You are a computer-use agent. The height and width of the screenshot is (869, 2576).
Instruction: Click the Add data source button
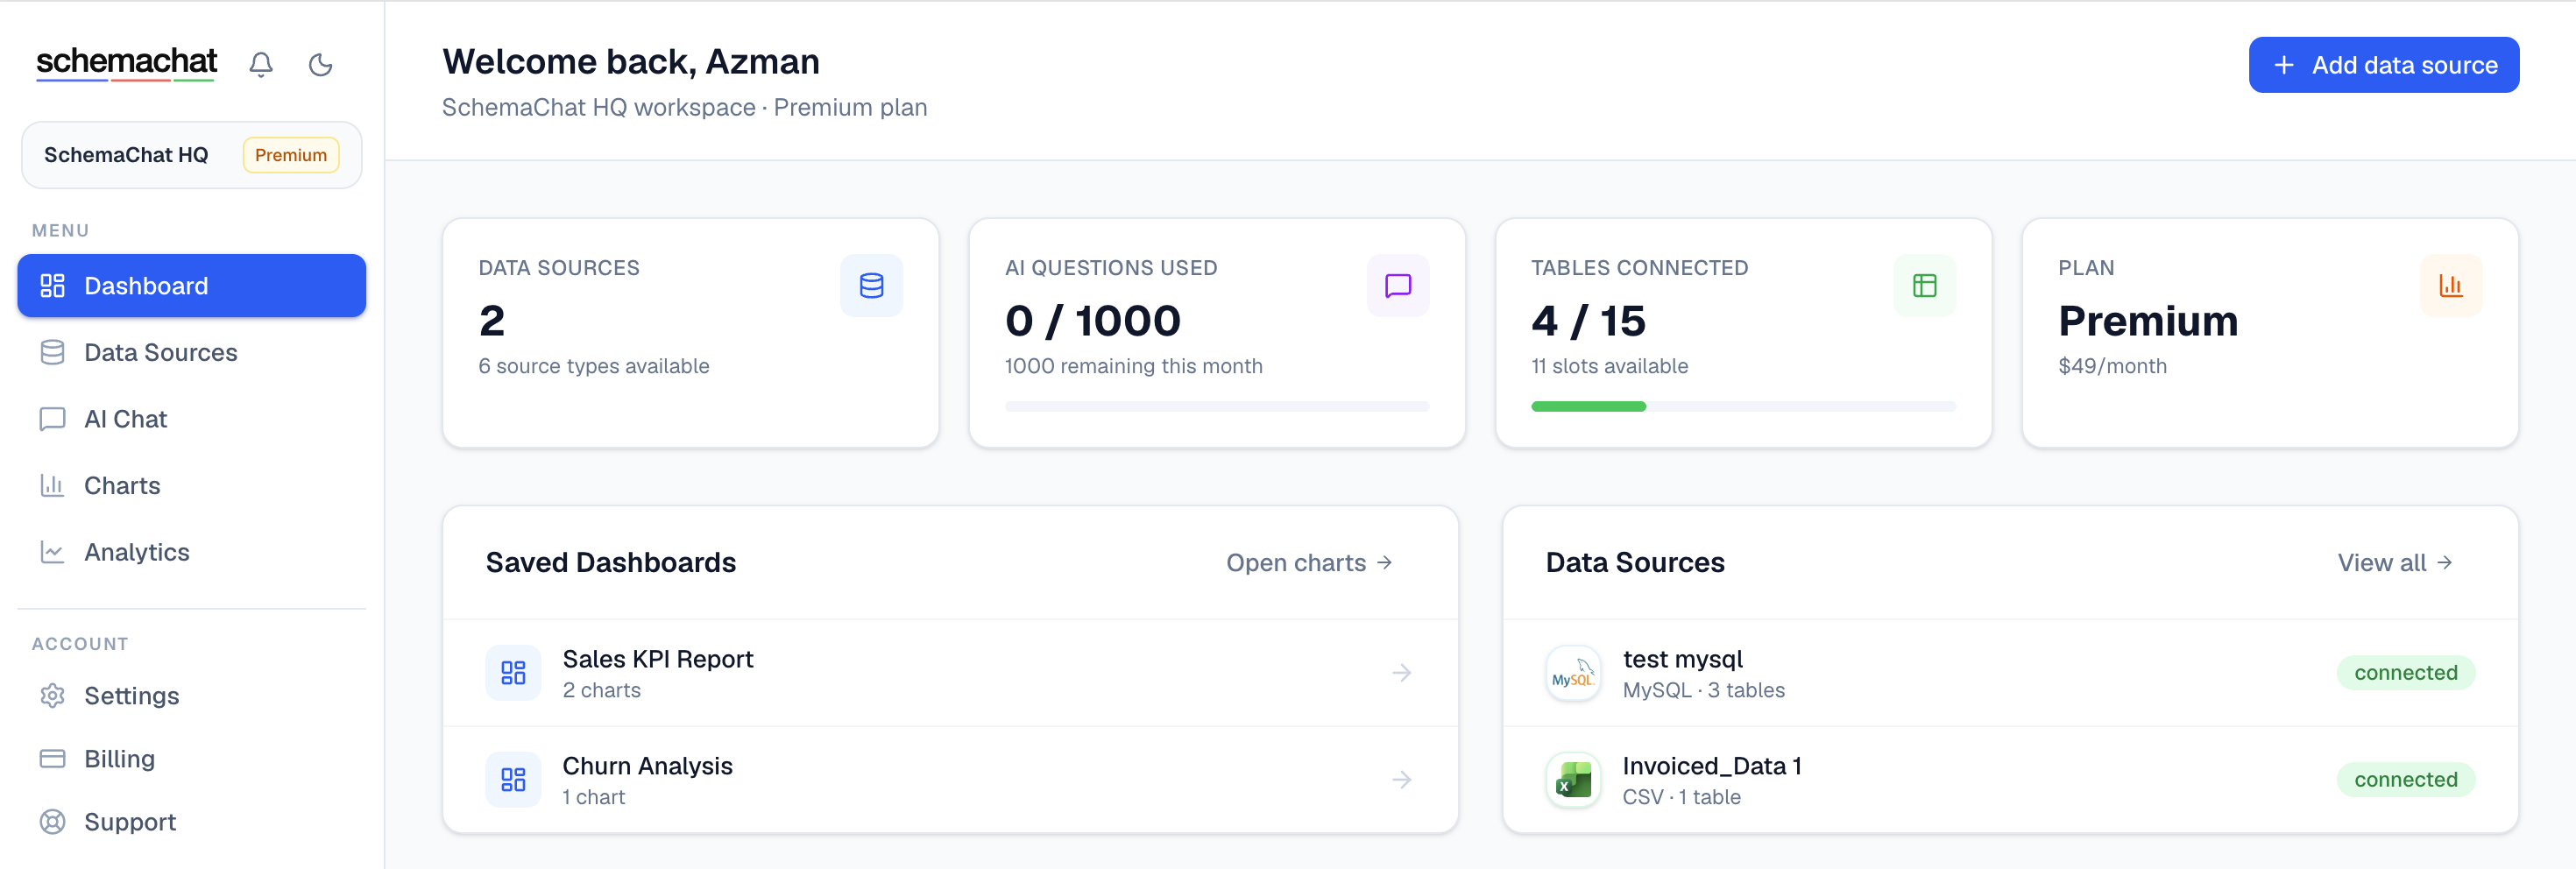click(x=2384, y=65)
